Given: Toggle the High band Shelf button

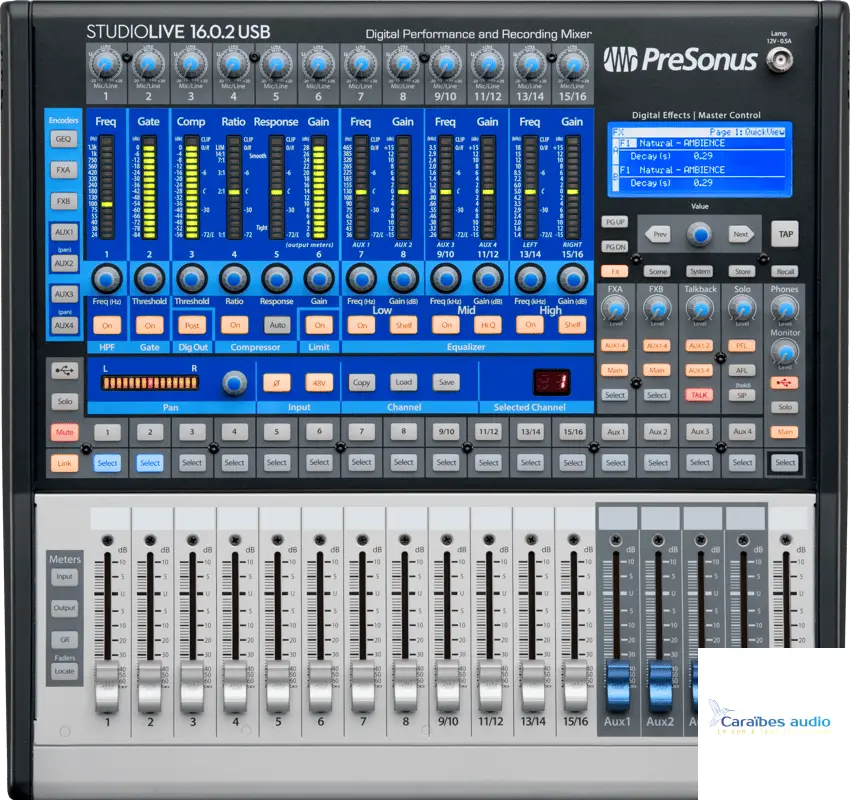Looking at the screenshot, I should 572,325.
